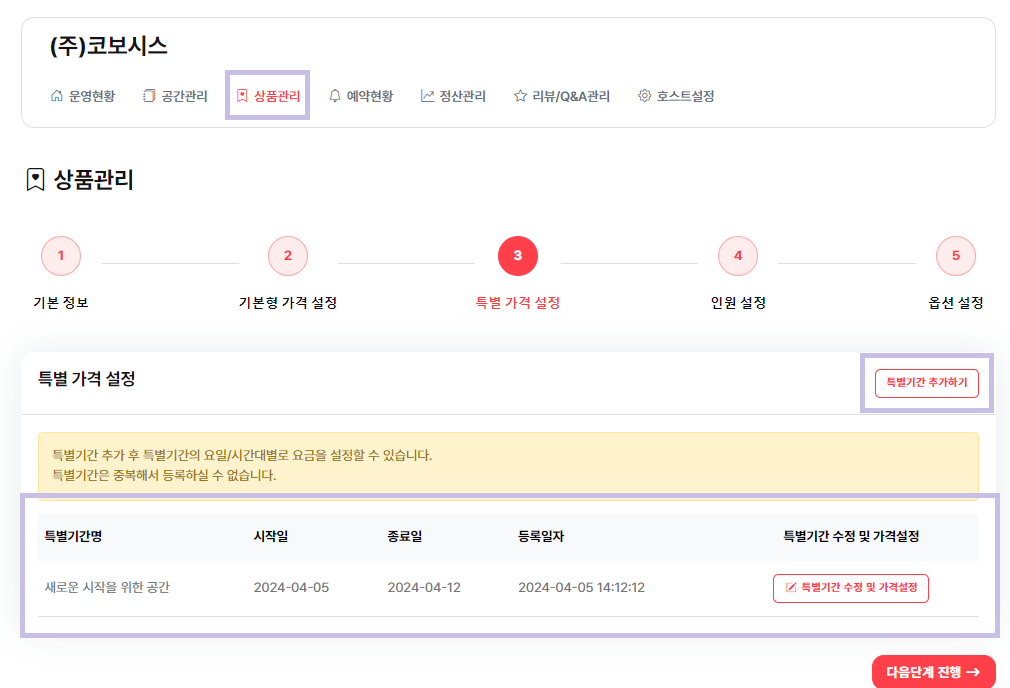This screenshot has width=1010, height=688.
Task: Click the active step 3 circle
Action: (x=518, y=256)
